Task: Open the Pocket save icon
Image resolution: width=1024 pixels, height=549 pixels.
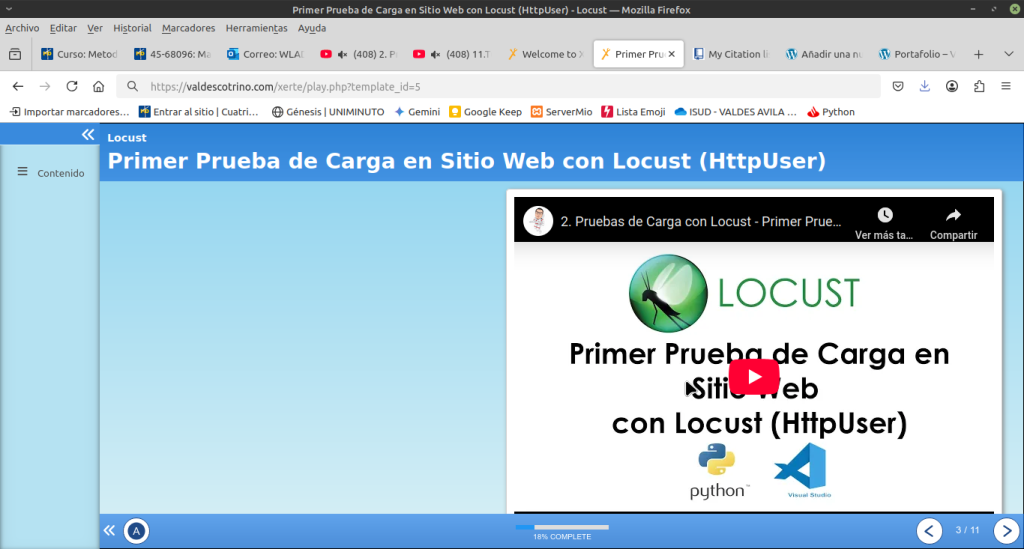Action: click(x=898, y=86)
